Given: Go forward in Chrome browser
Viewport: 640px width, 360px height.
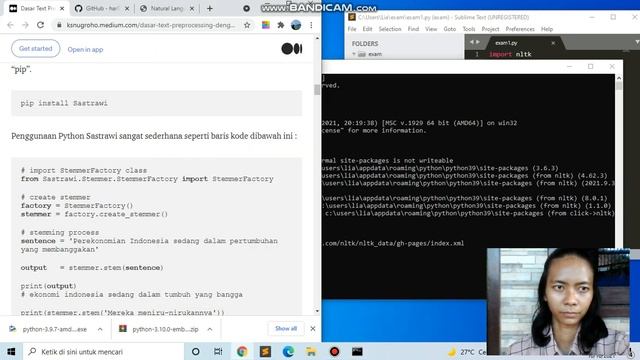Looking at the screenshot, I should pyautogui.click(x=25, y=25).
